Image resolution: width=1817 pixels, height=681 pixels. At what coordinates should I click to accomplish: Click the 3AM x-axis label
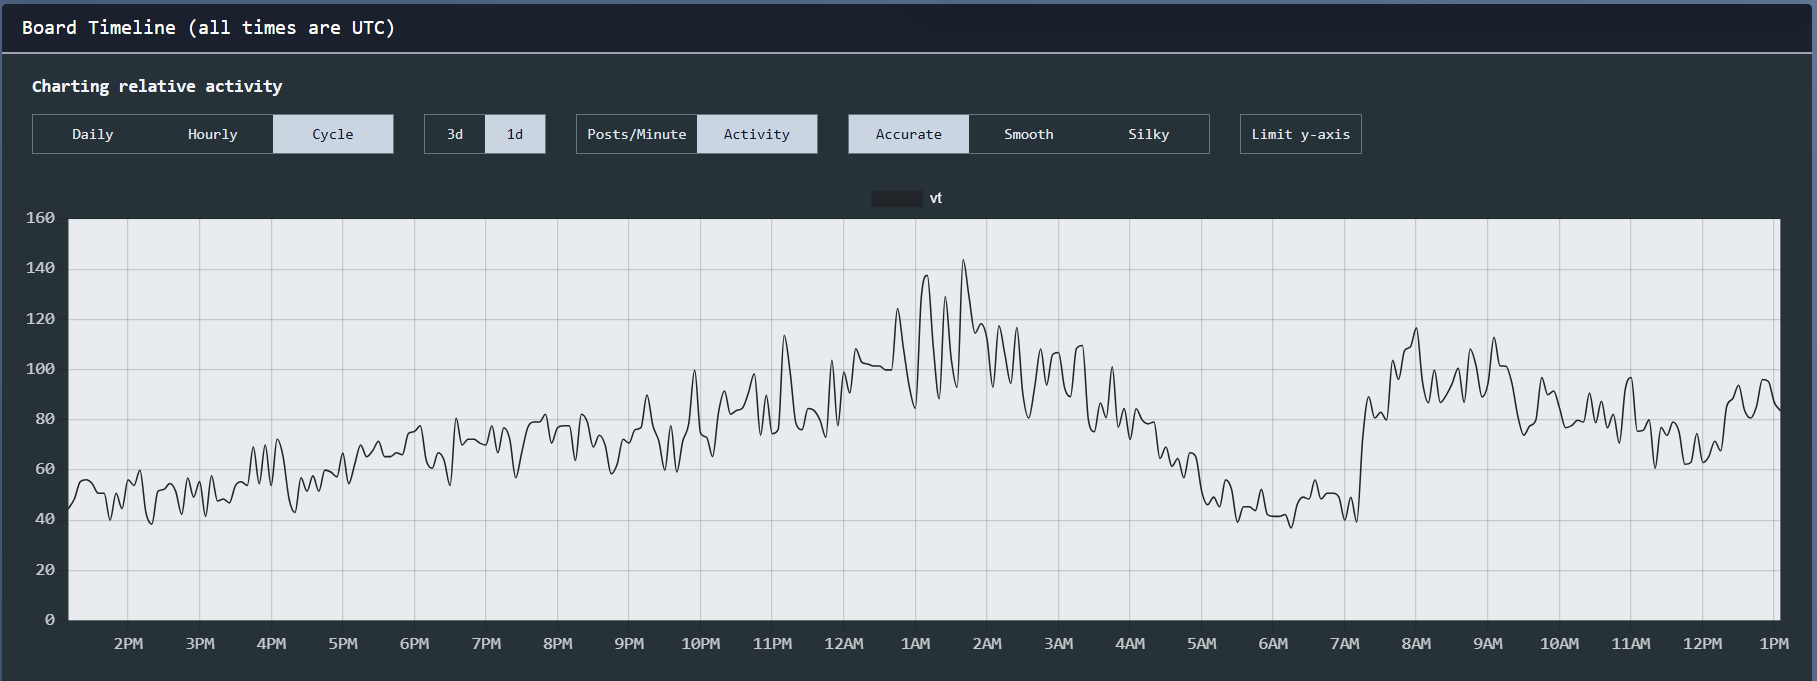point(1059,644)
